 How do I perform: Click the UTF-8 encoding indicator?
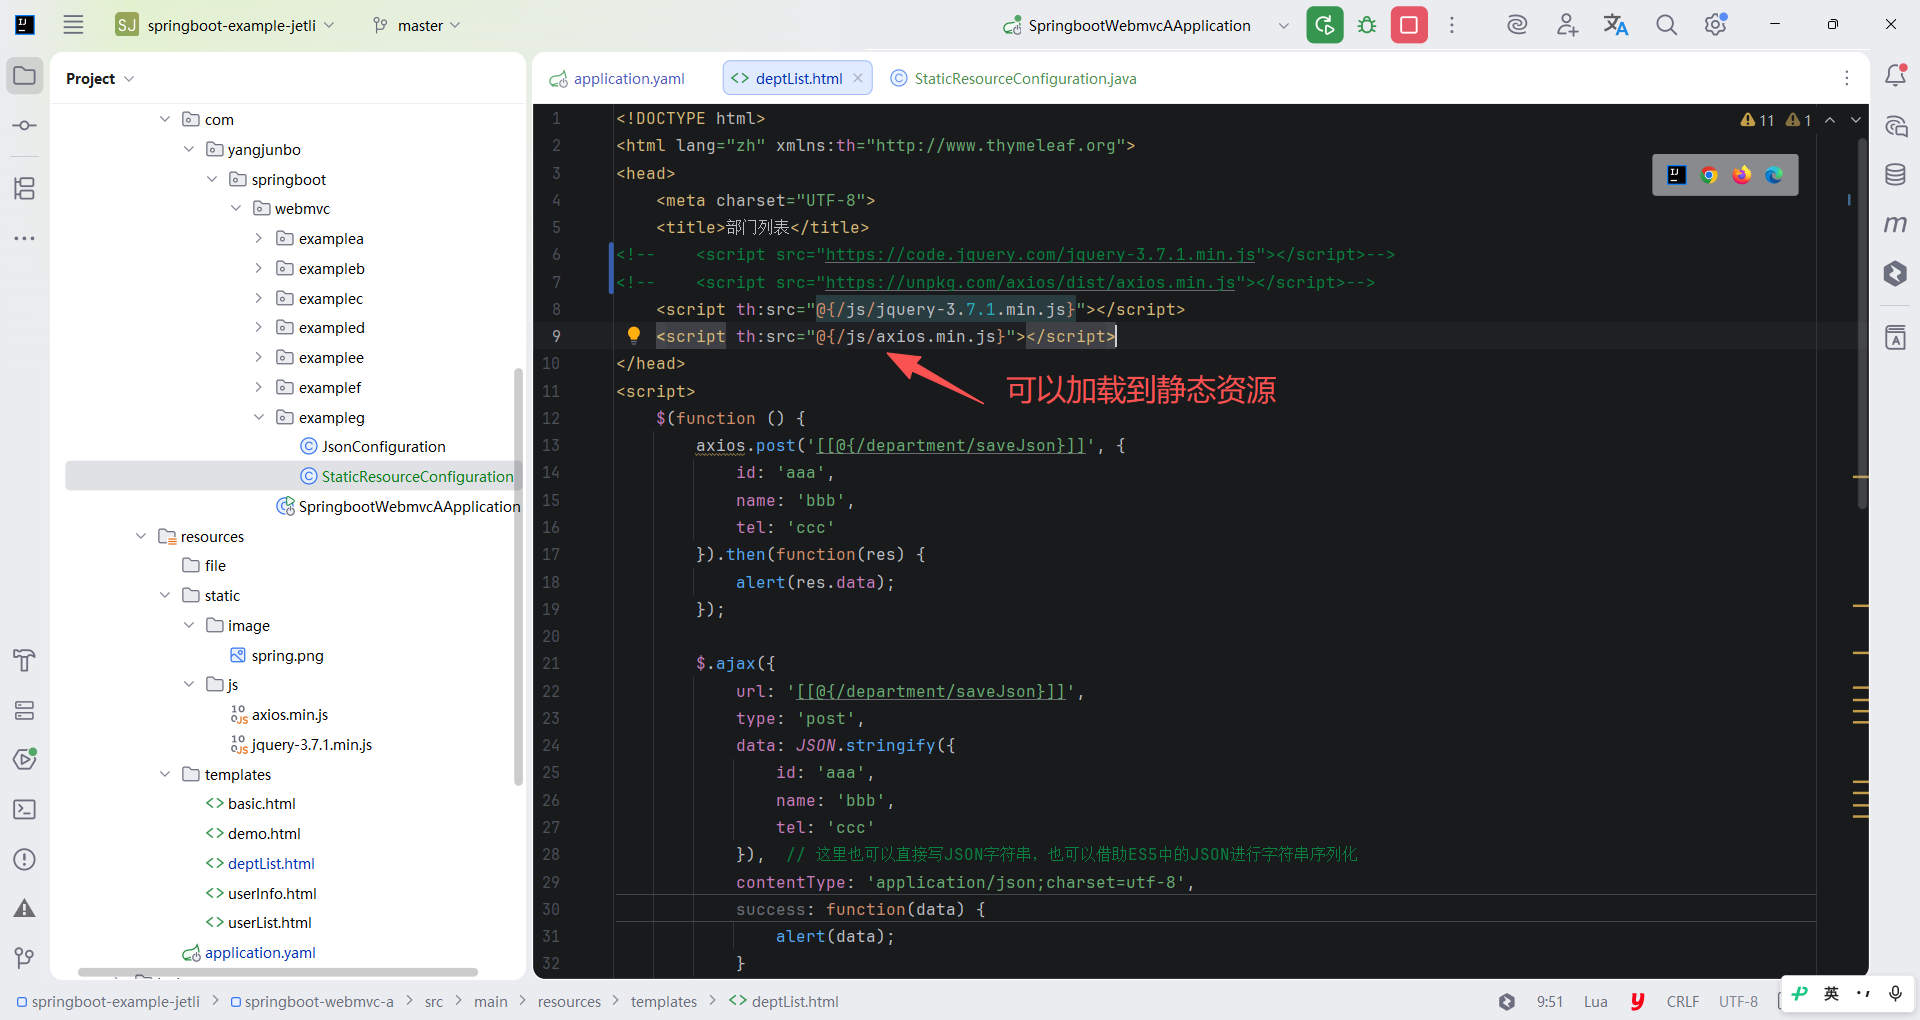click(1738, 1001)
